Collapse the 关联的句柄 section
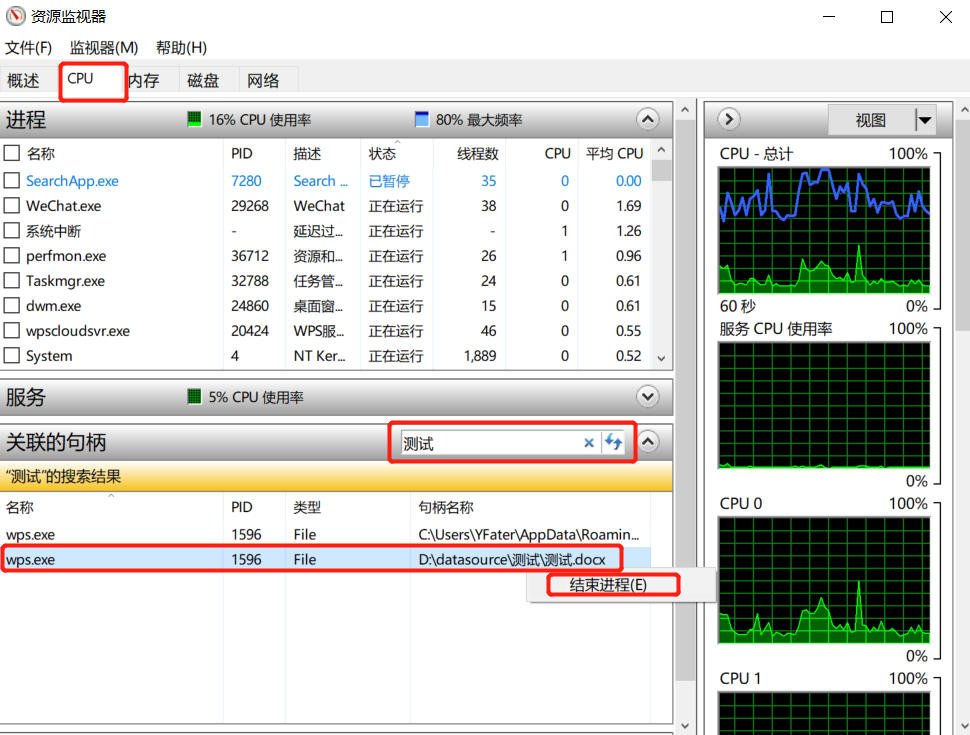Screen dimensions: 970x735 (648, 442)
